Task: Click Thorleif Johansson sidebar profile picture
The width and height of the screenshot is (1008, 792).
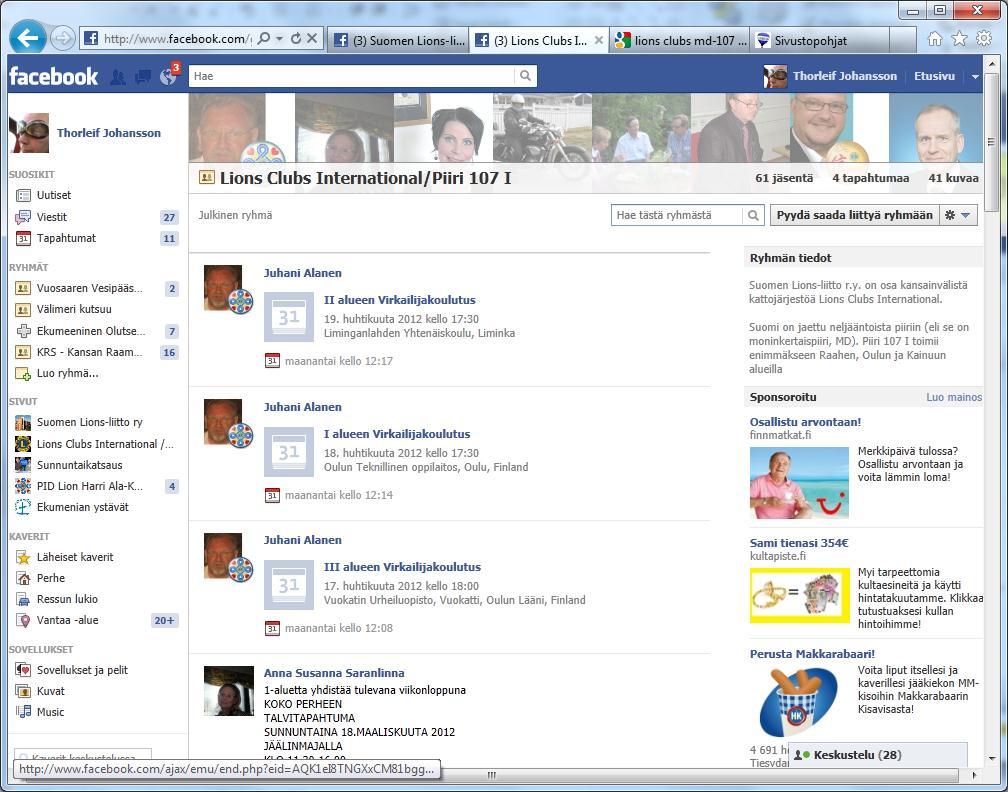Action: tap(29, 133)
